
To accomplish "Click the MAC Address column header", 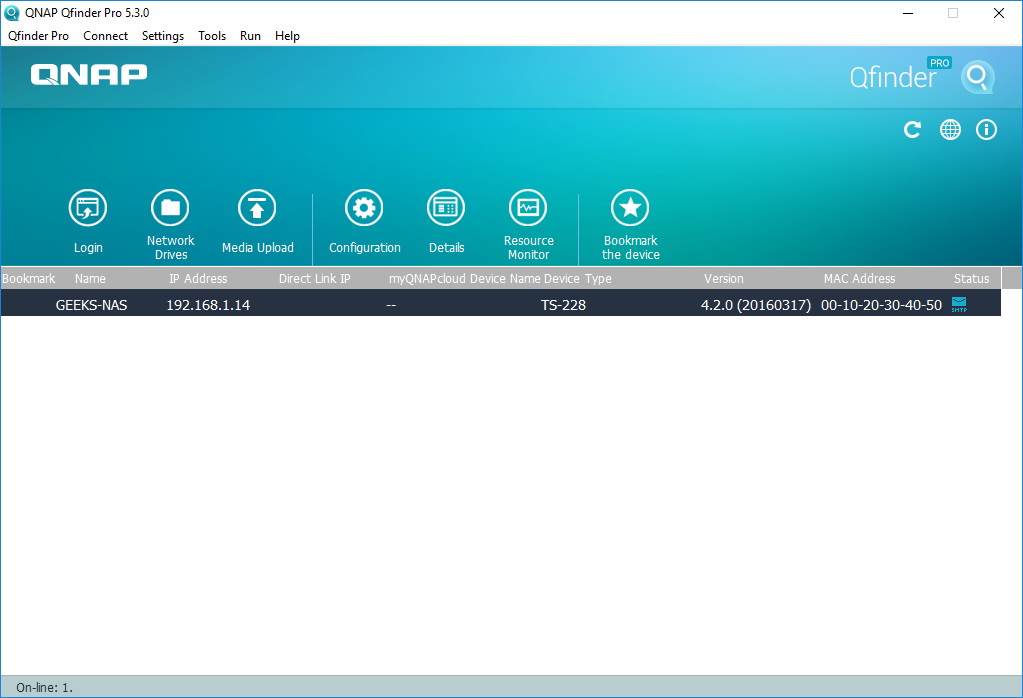I will click(859, 279).
